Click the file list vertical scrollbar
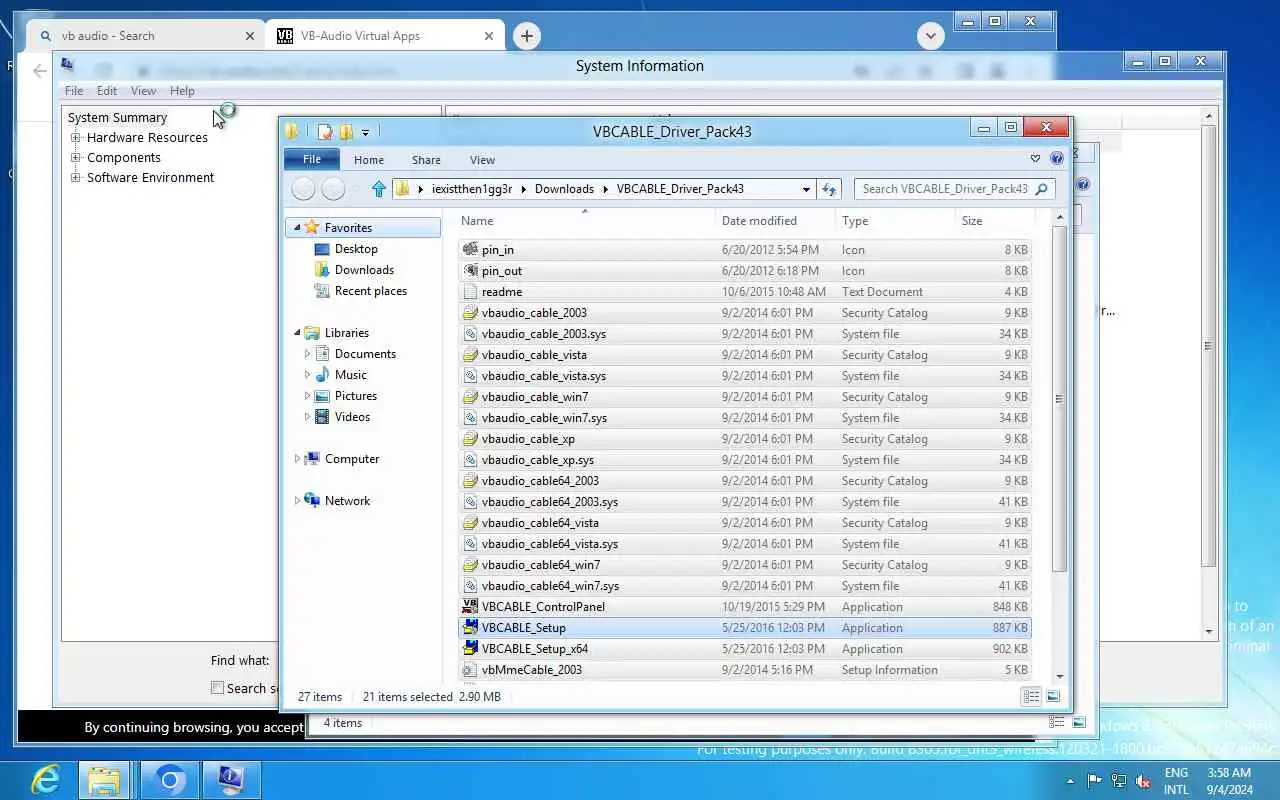The image size is (1280, 800). coord(1059,398)
